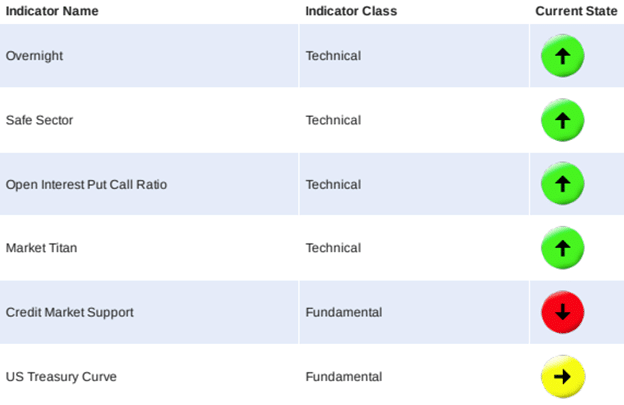Click Market Titan's green up arrow
The width and height of the screenshot is (624, 405).
(x=562, y=248)
